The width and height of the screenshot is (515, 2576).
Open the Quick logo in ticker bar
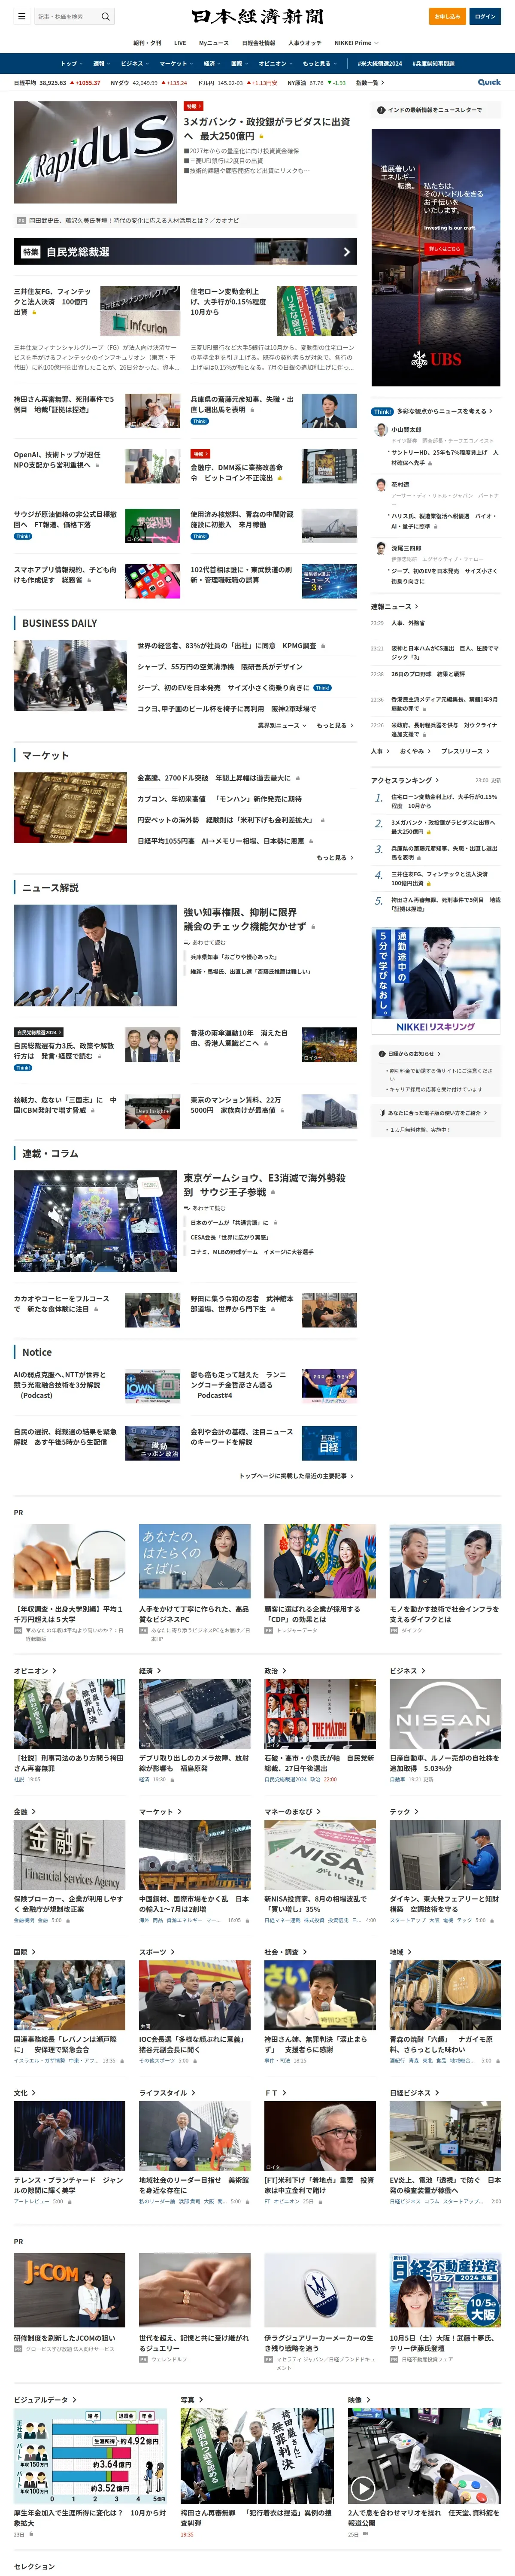[x=489, y=82]
